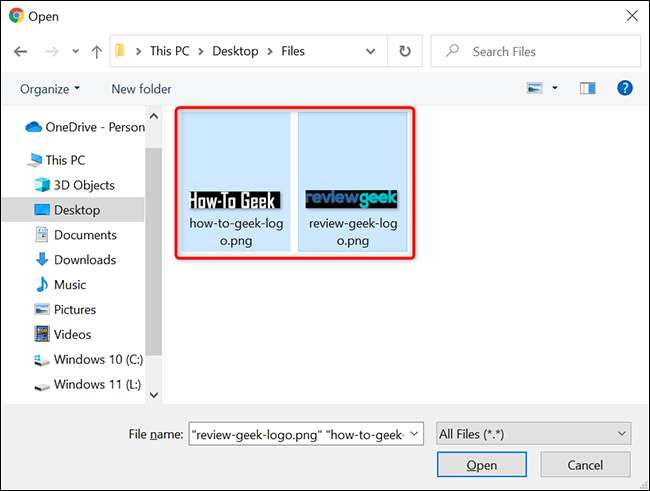Click the review-geek-logo.png file name
The width and height of the screenshot is (650, 491).
point(353,232)
